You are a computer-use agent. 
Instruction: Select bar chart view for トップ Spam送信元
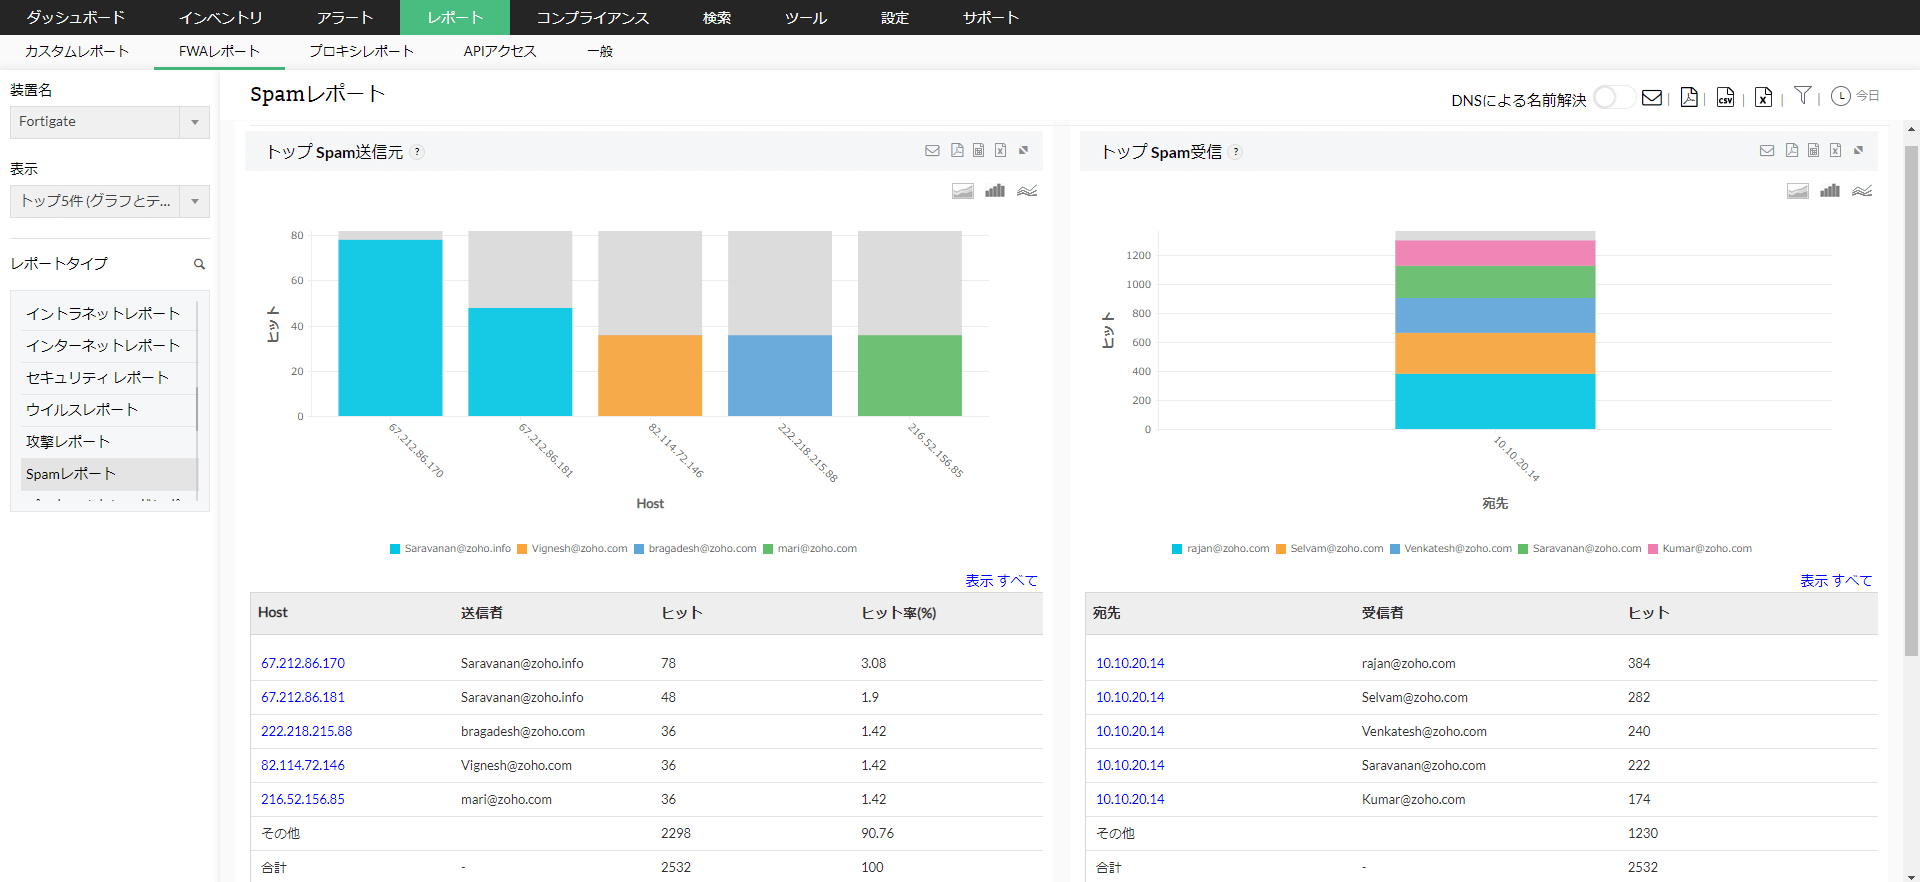[x=994, y=191]
